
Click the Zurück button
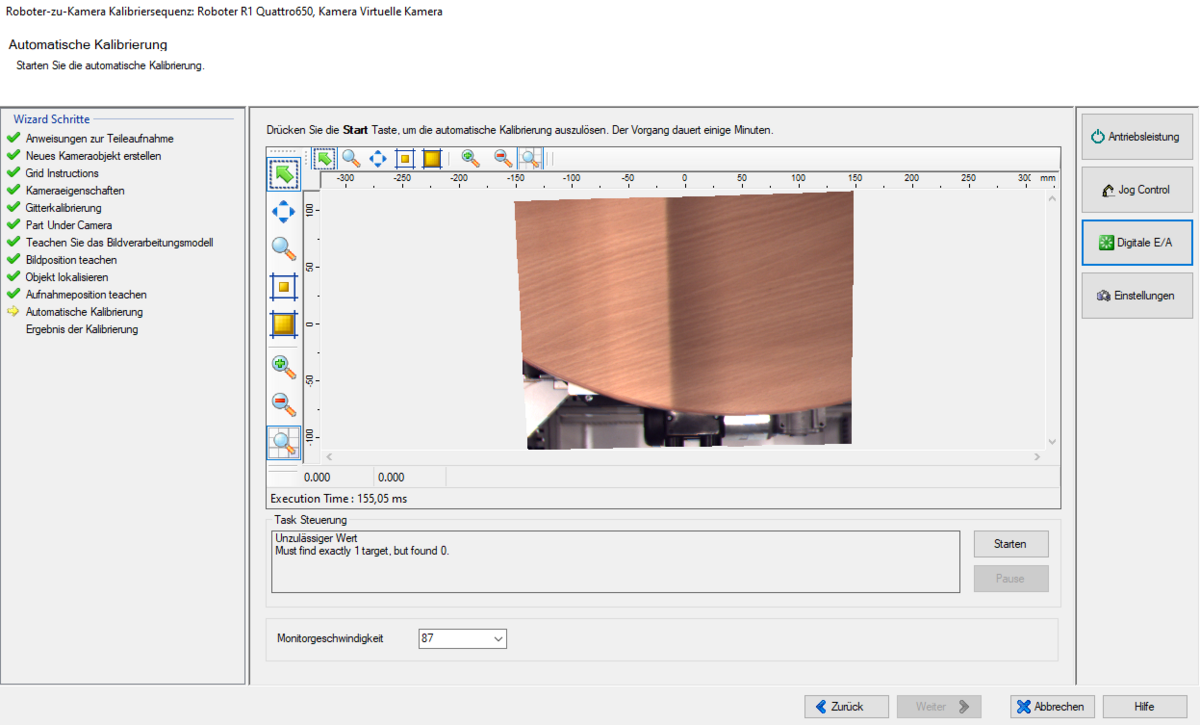847,706
